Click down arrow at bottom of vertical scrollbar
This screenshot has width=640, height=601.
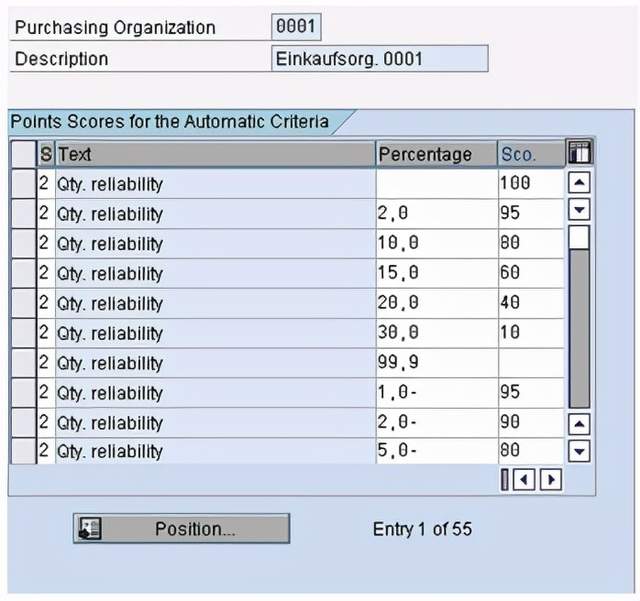click(579, 451)
